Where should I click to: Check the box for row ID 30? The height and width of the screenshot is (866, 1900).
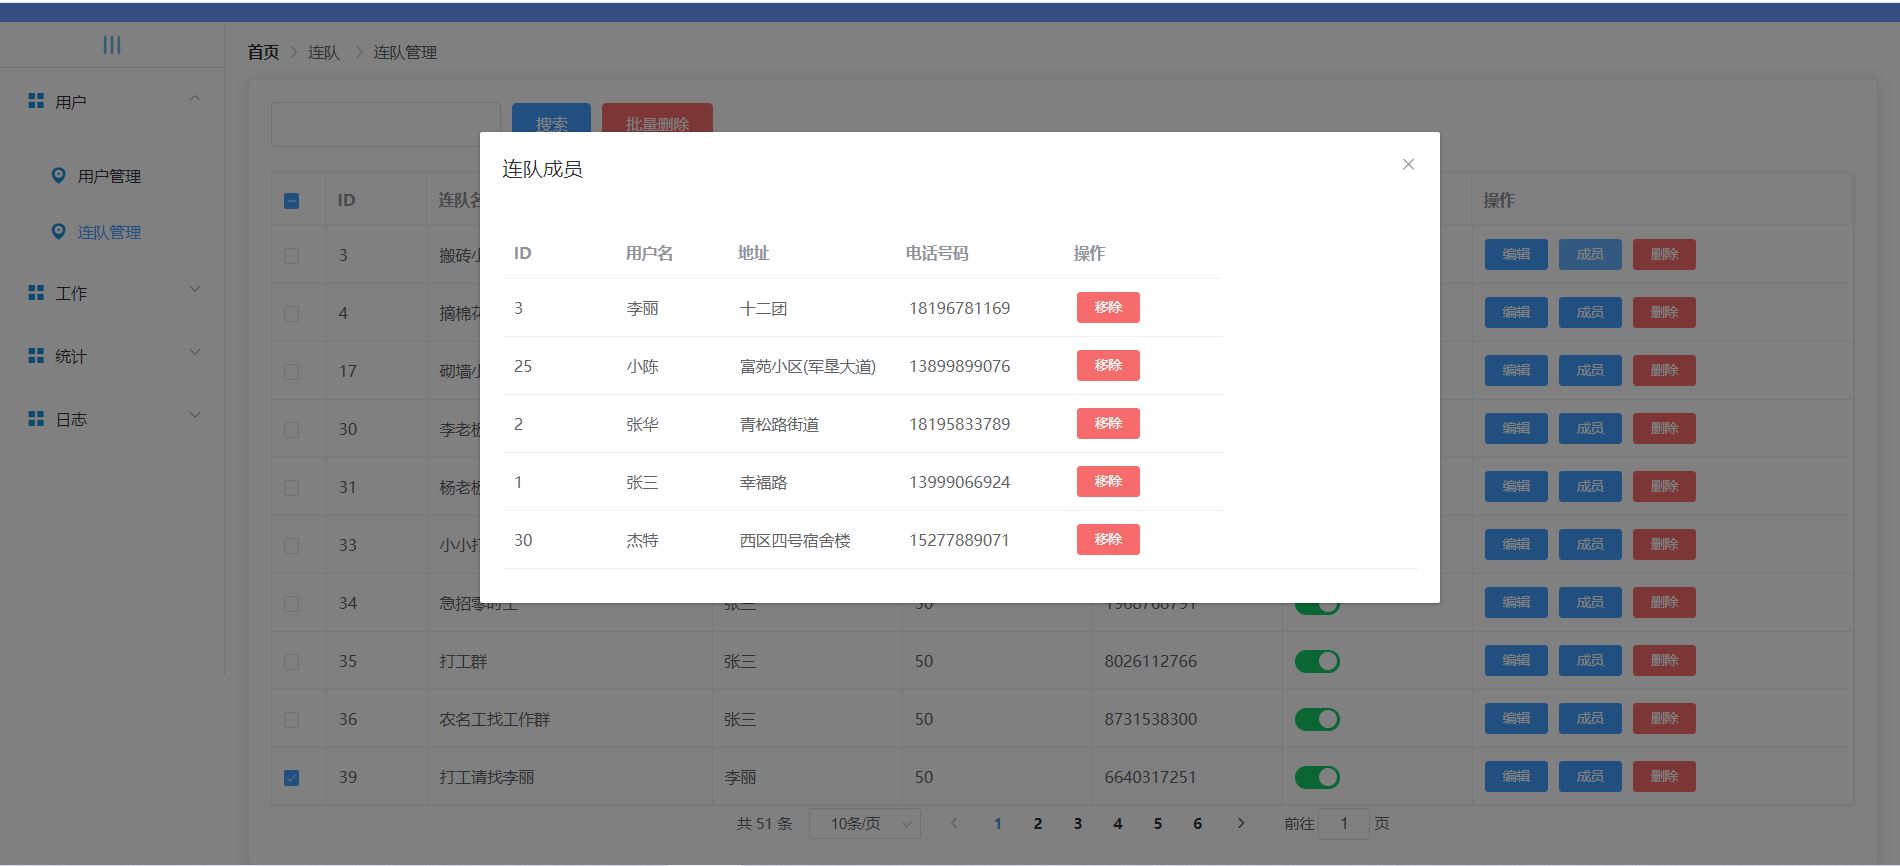pyautogui.click(x=291, y=430)
